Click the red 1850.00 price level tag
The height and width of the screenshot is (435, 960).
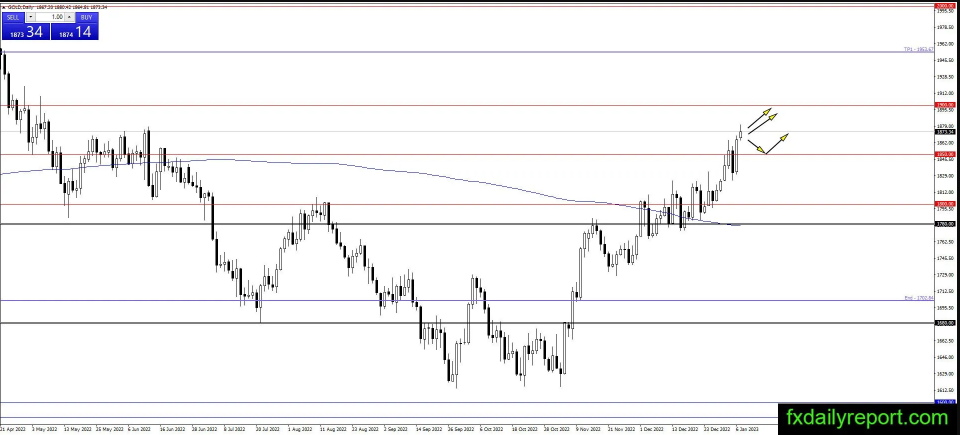tap(945, 154)
